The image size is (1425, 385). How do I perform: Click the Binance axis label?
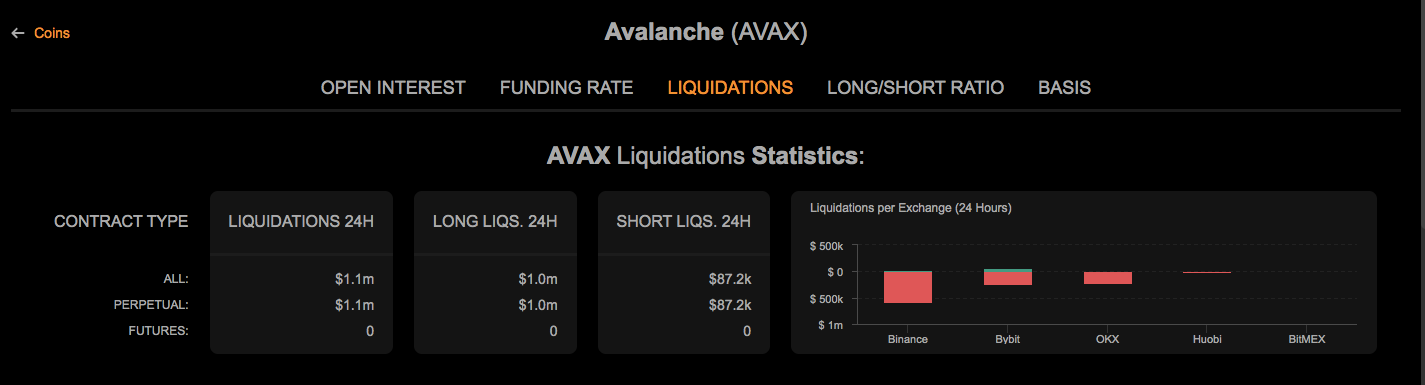coord(908,339)
